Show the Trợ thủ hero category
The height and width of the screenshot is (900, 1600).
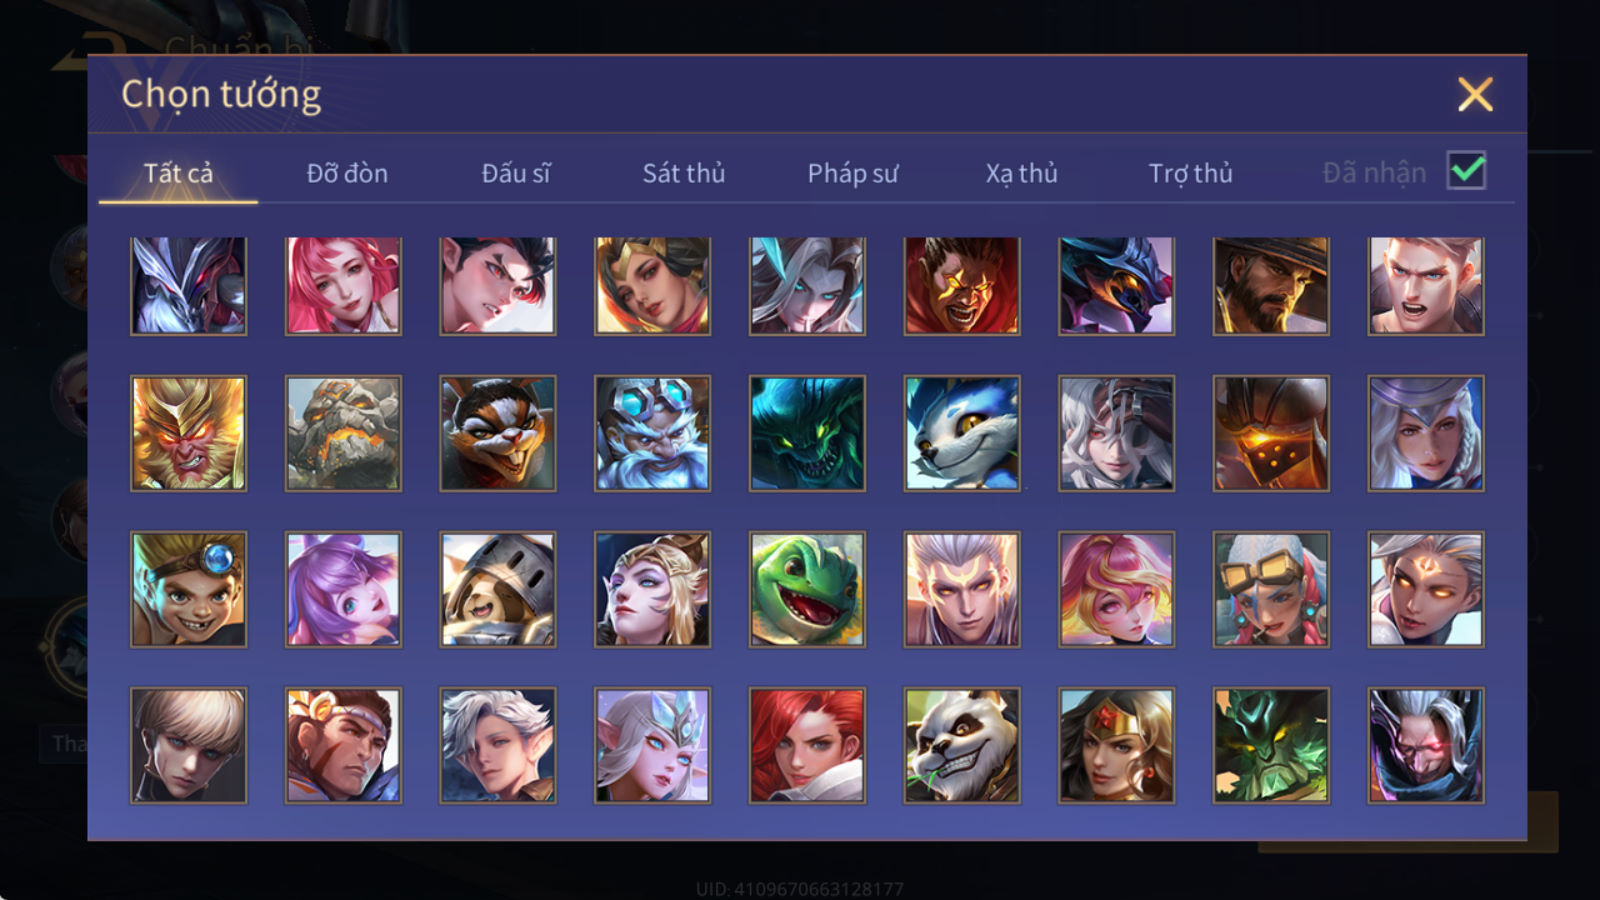(1190, 173)
